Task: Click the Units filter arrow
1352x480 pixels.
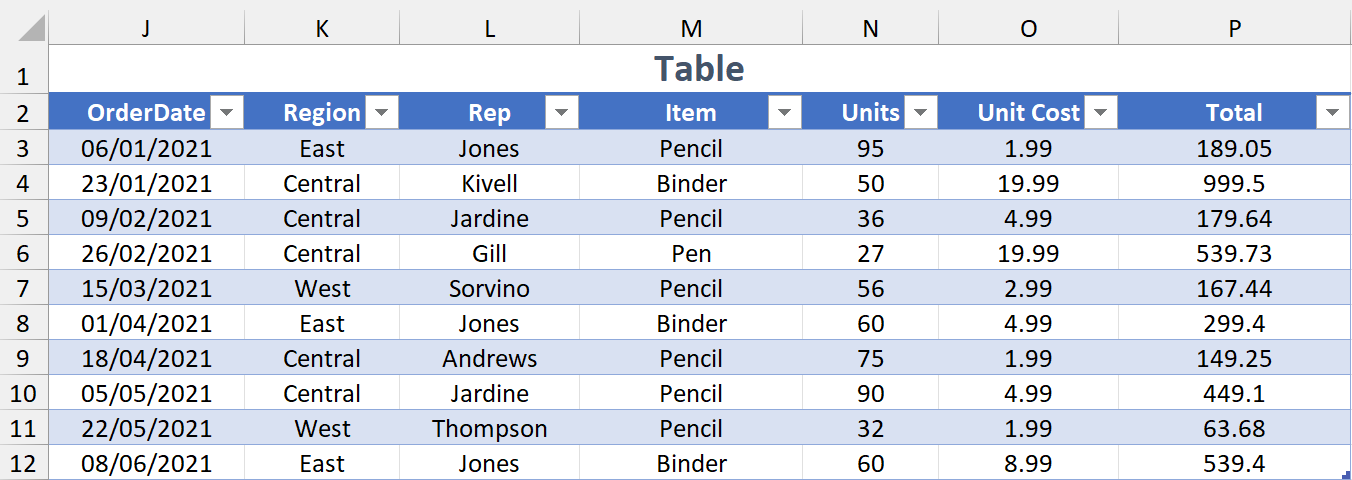Action: [x=921, y=113]
